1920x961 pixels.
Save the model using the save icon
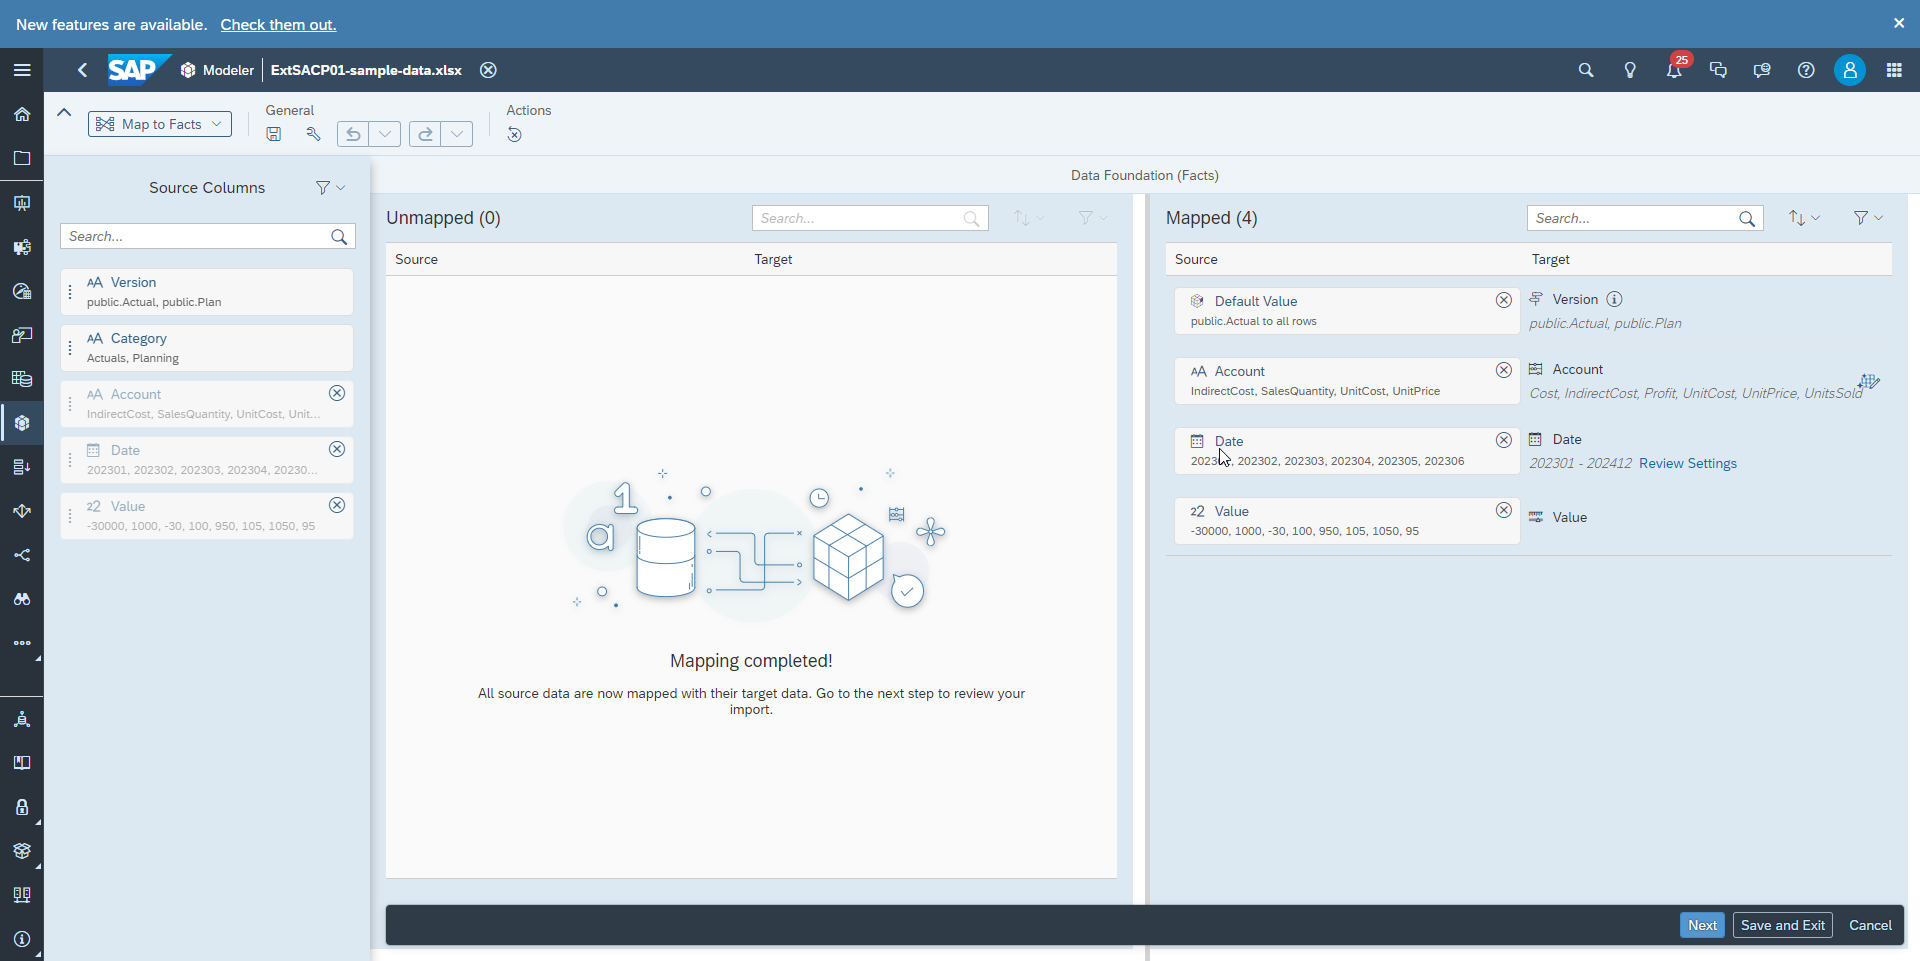click(273, 134)
